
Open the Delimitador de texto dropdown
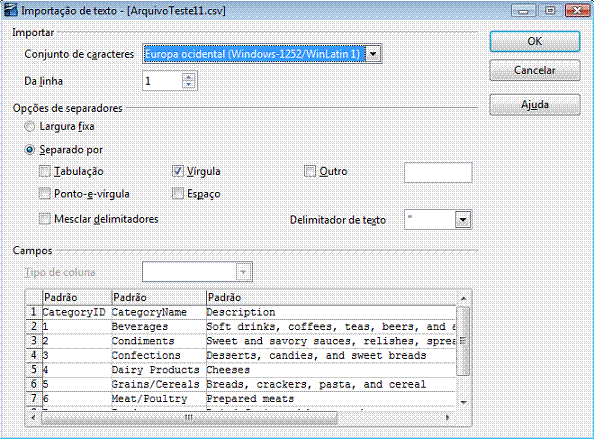tap(463, 220)
